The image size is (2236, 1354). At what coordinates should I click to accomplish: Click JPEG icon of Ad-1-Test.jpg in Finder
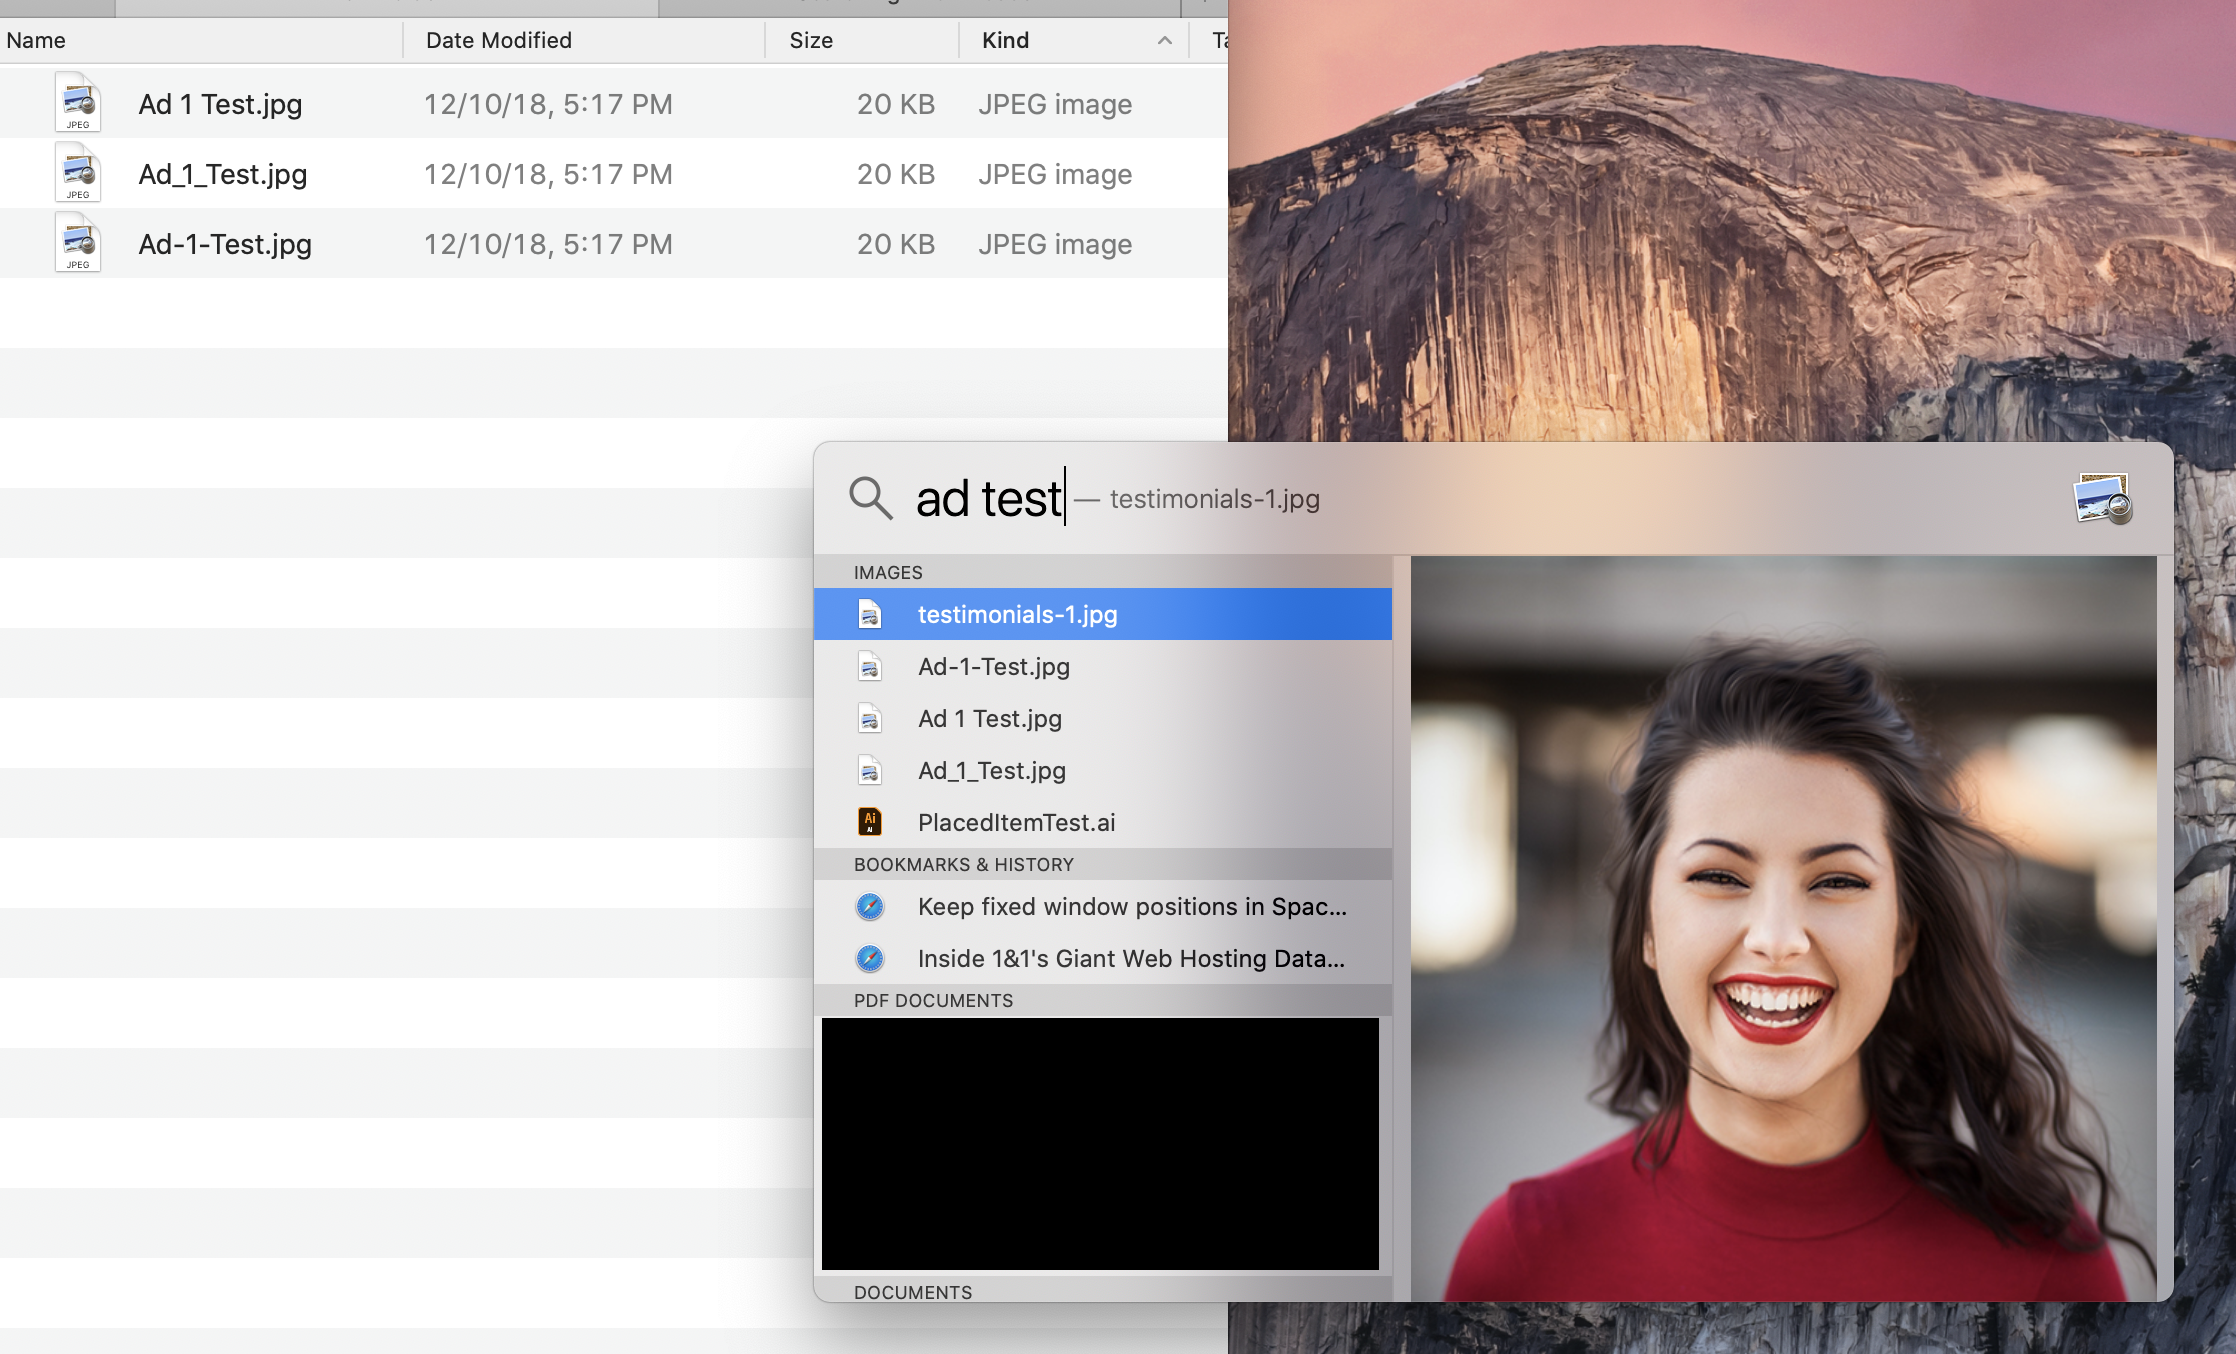click(x=78, y=243)
